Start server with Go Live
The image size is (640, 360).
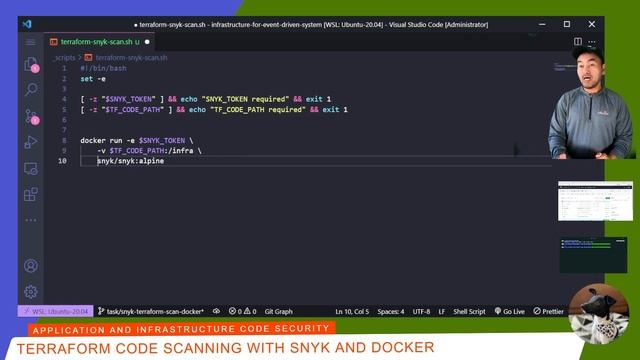coord(509,311)
